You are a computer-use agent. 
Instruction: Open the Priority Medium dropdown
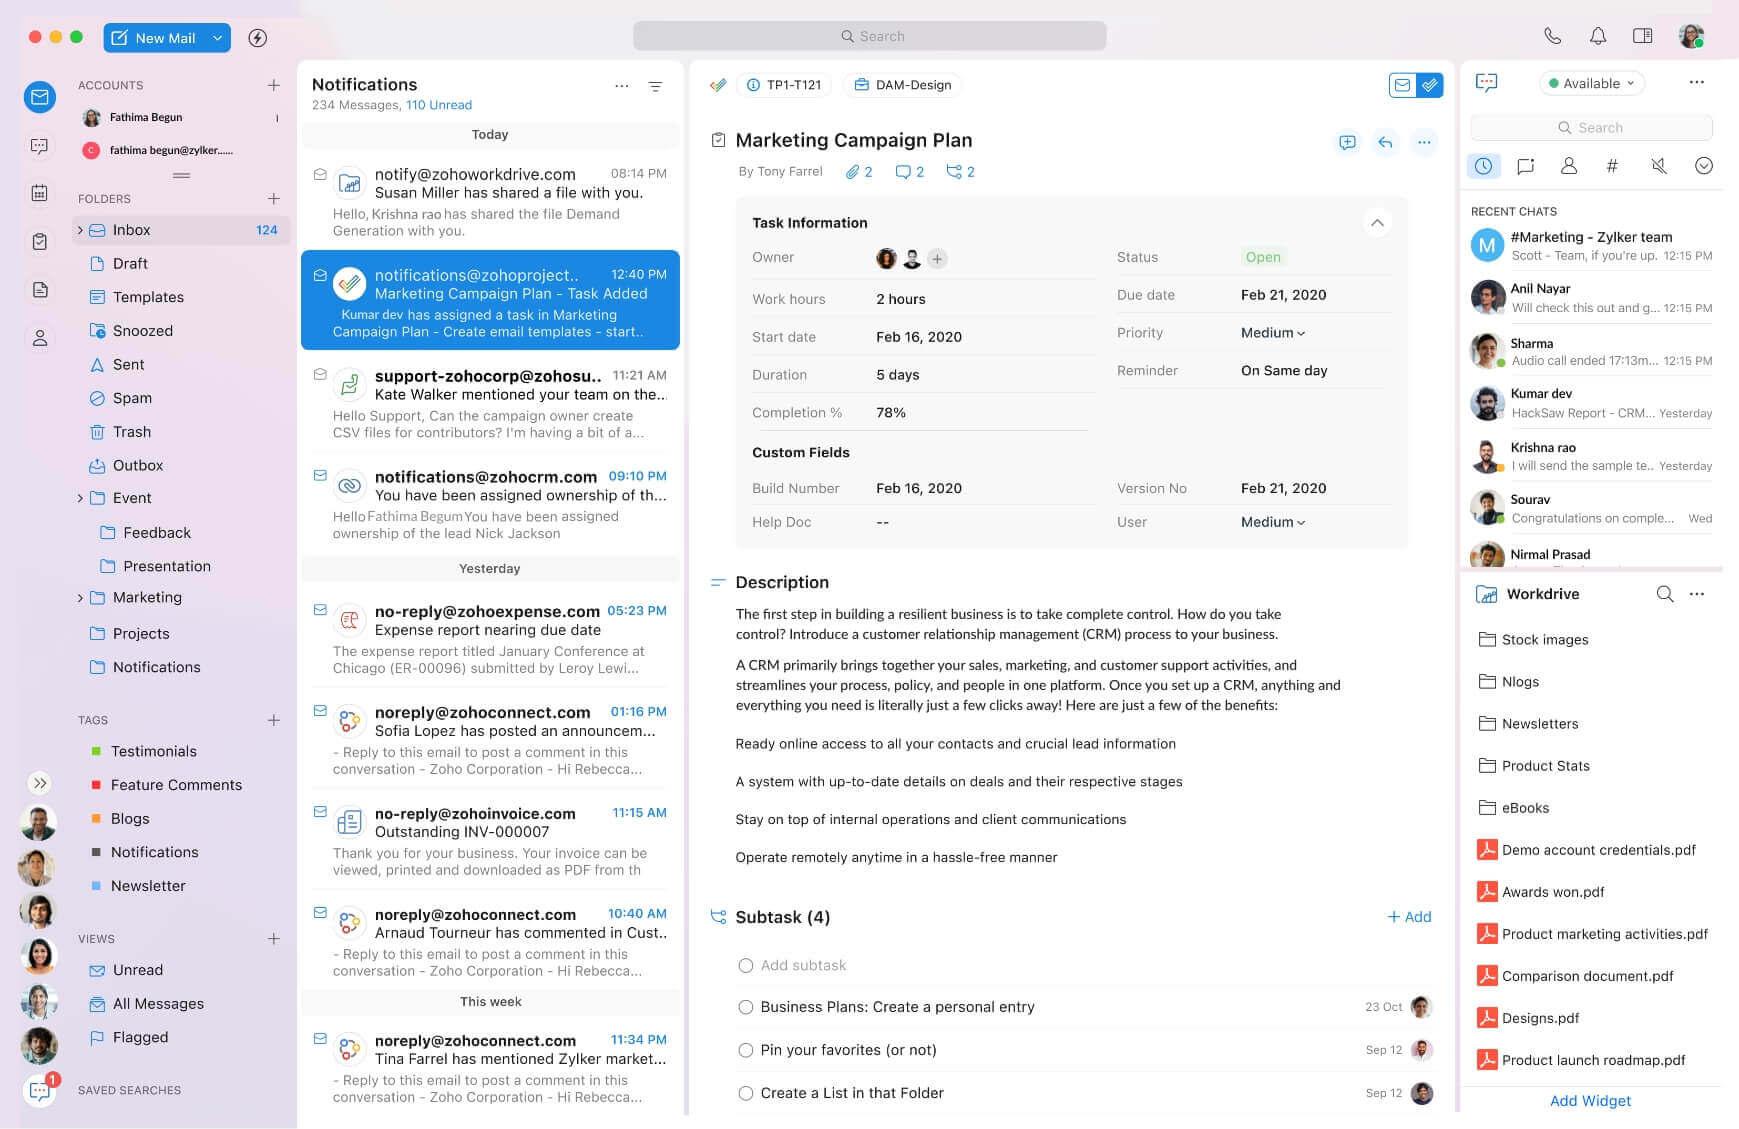(1273, 333)
